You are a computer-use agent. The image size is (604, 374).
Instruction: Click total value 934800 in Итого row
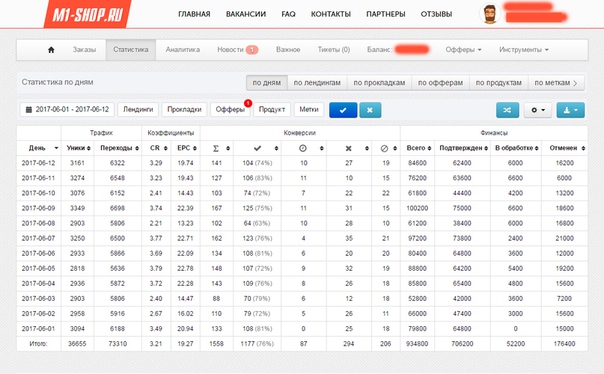click(x=417, y=344)
